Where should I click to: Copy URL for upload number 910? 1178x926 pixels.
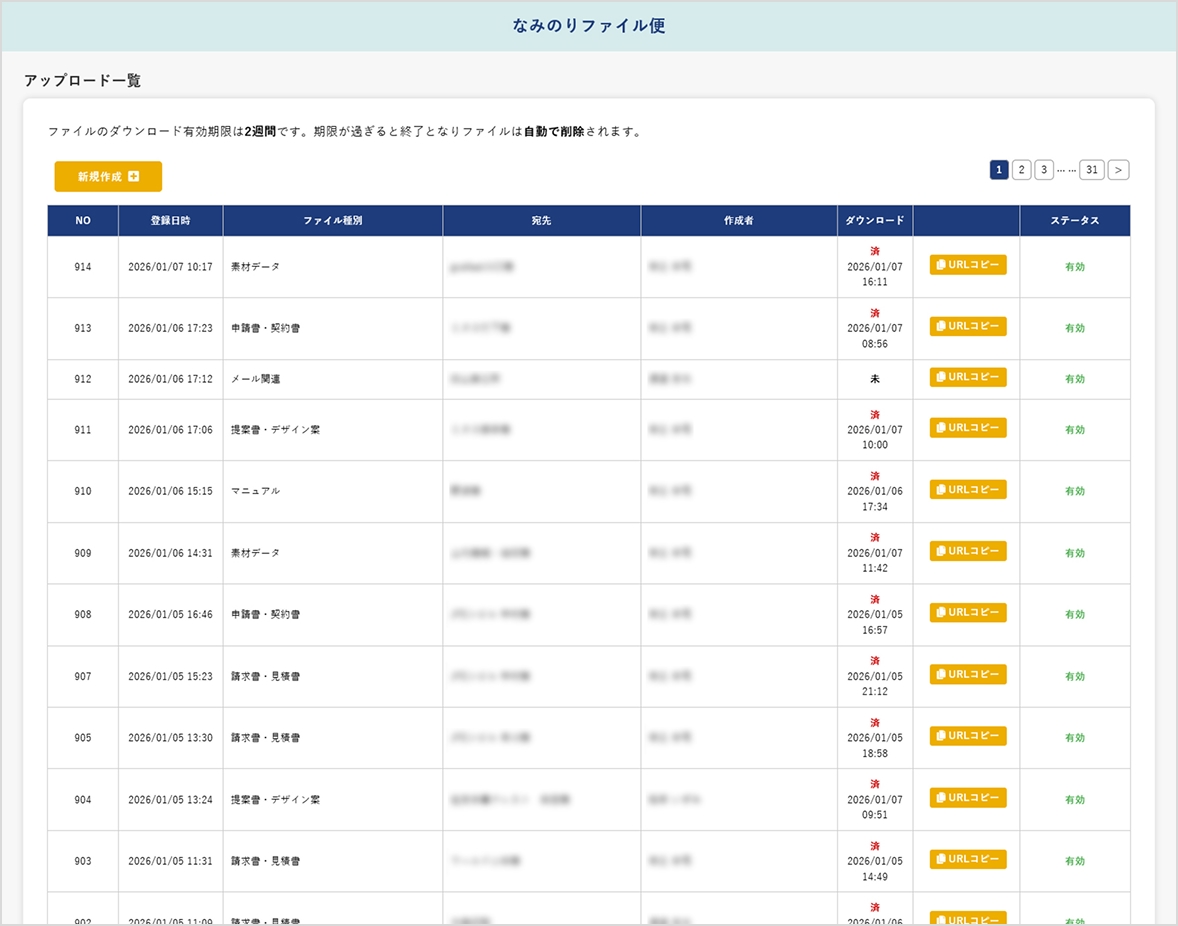pyautogui.click(x=968, y=489)
